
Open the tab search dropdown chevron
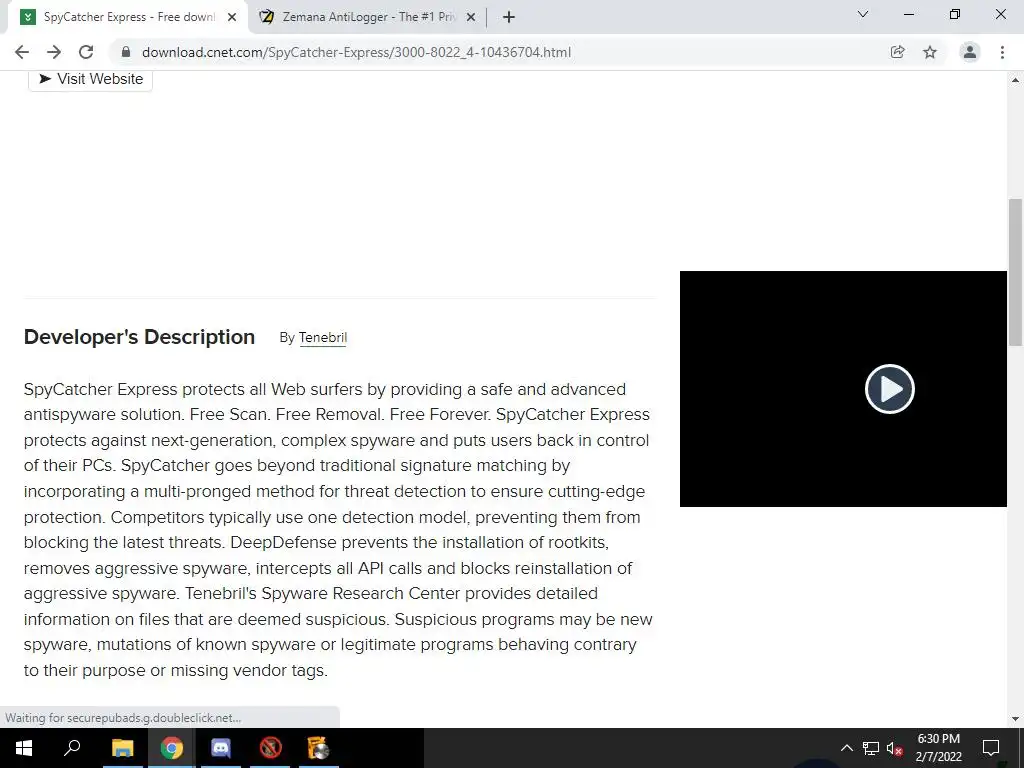[863, 14]
